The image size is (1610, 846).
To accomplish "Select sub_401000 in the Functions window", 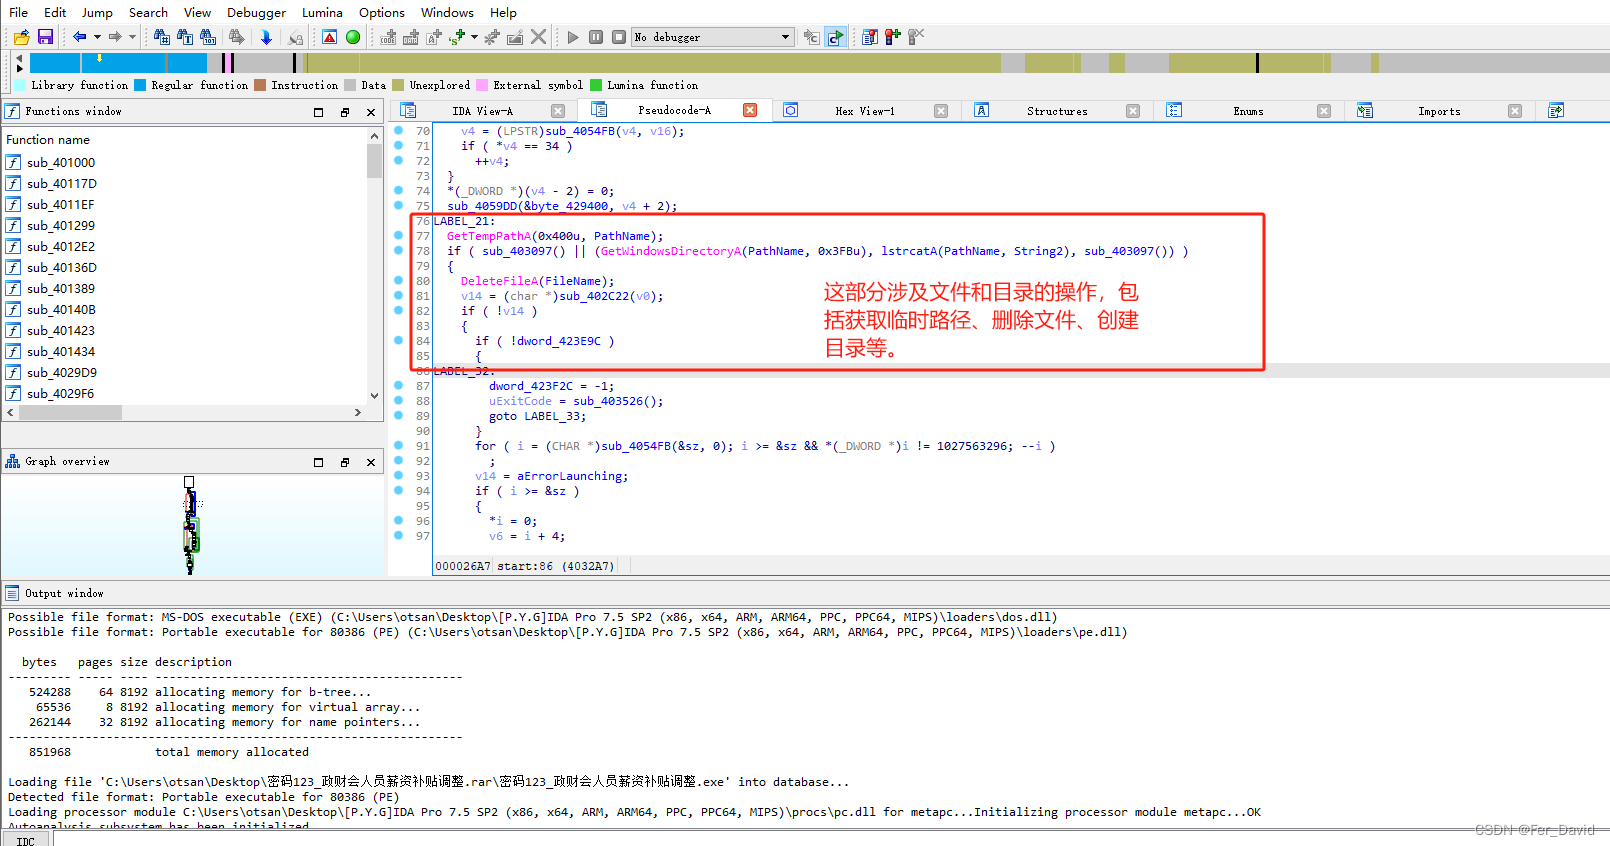I will 61,162.
